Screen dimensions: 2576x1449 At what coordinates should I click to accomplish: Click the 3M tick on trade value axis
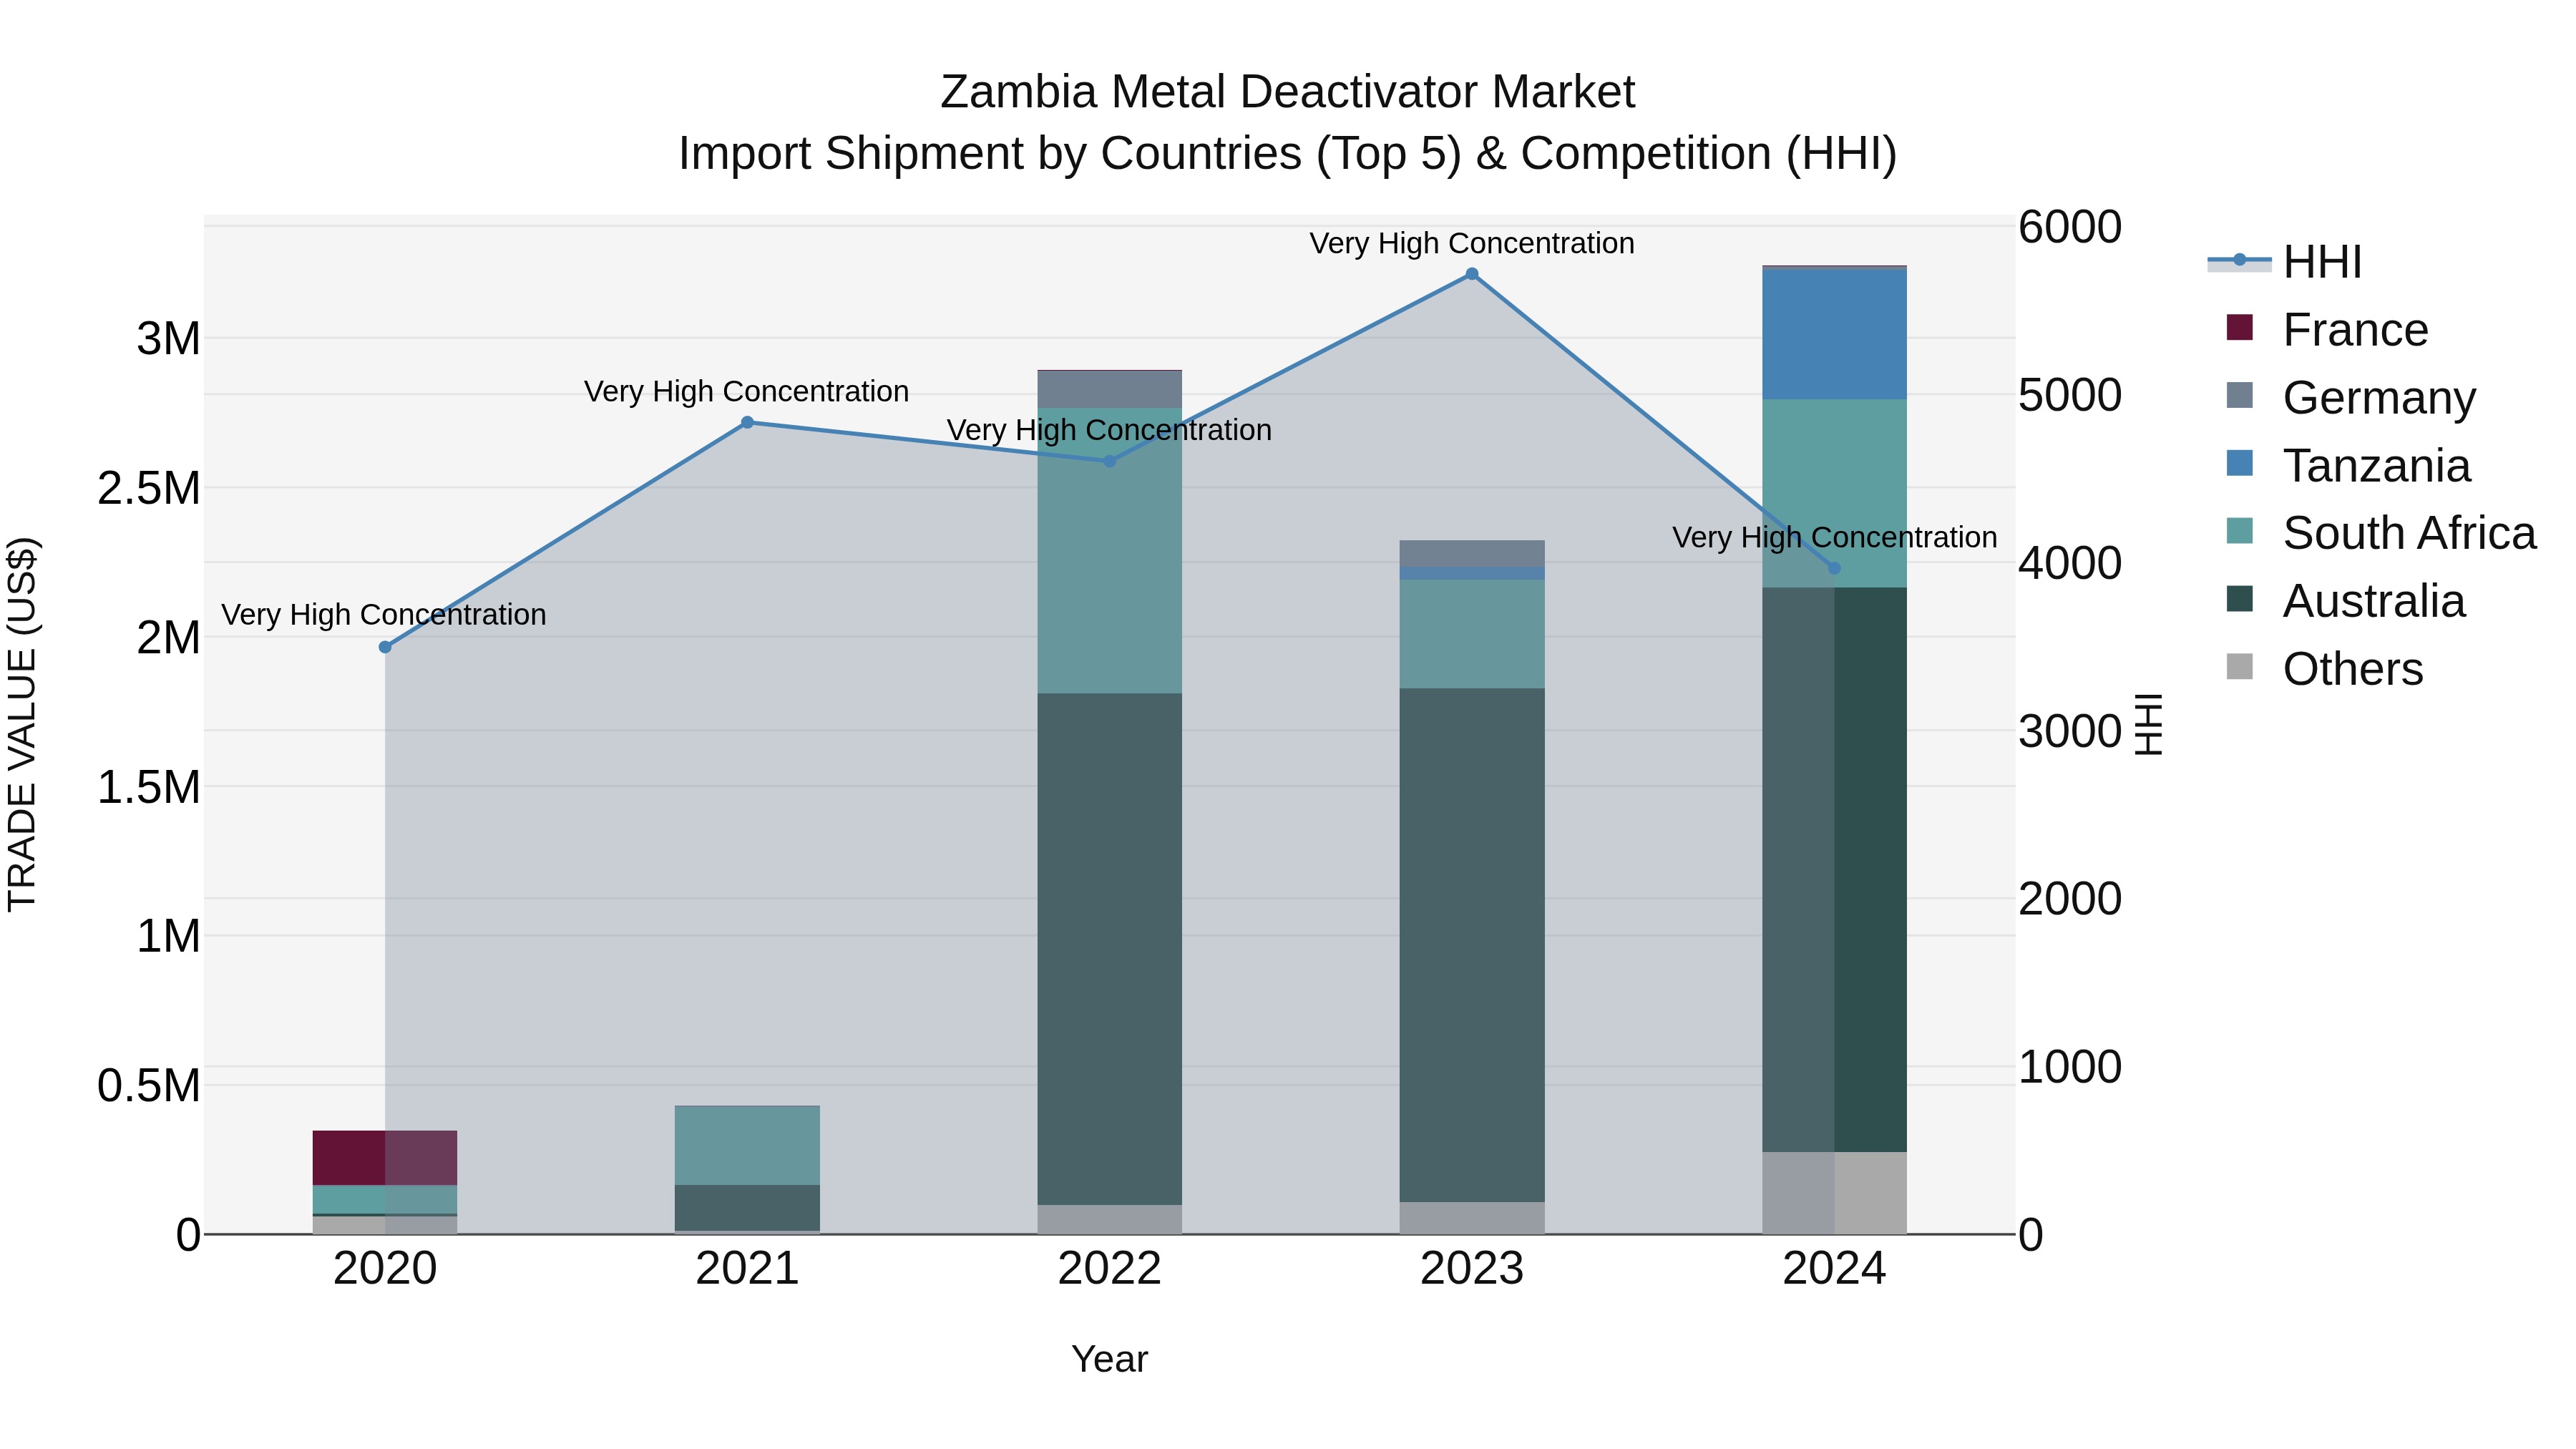(168, 339)
